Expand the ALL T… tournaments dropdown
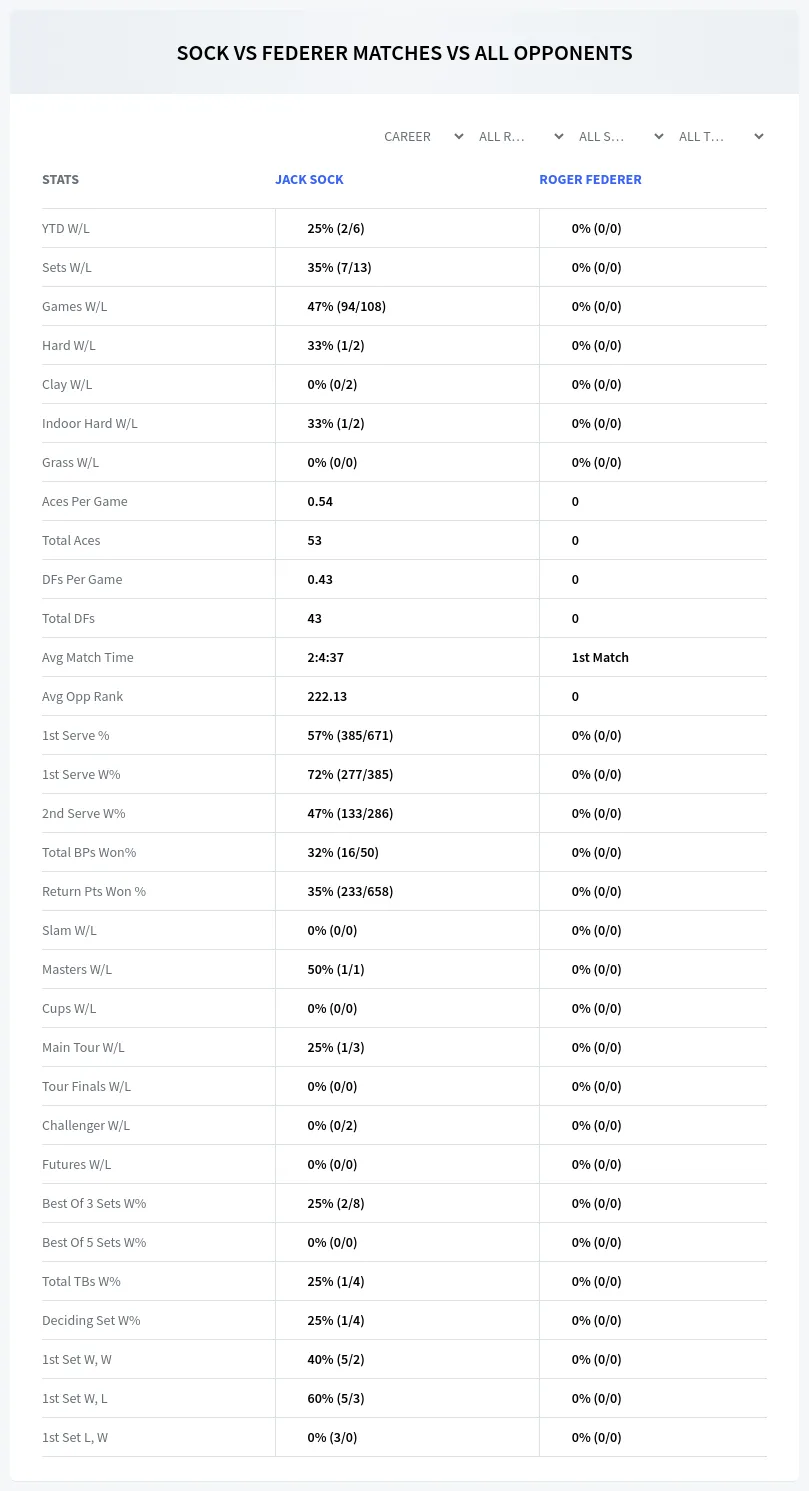The image size is (809, 1491). 722,136
